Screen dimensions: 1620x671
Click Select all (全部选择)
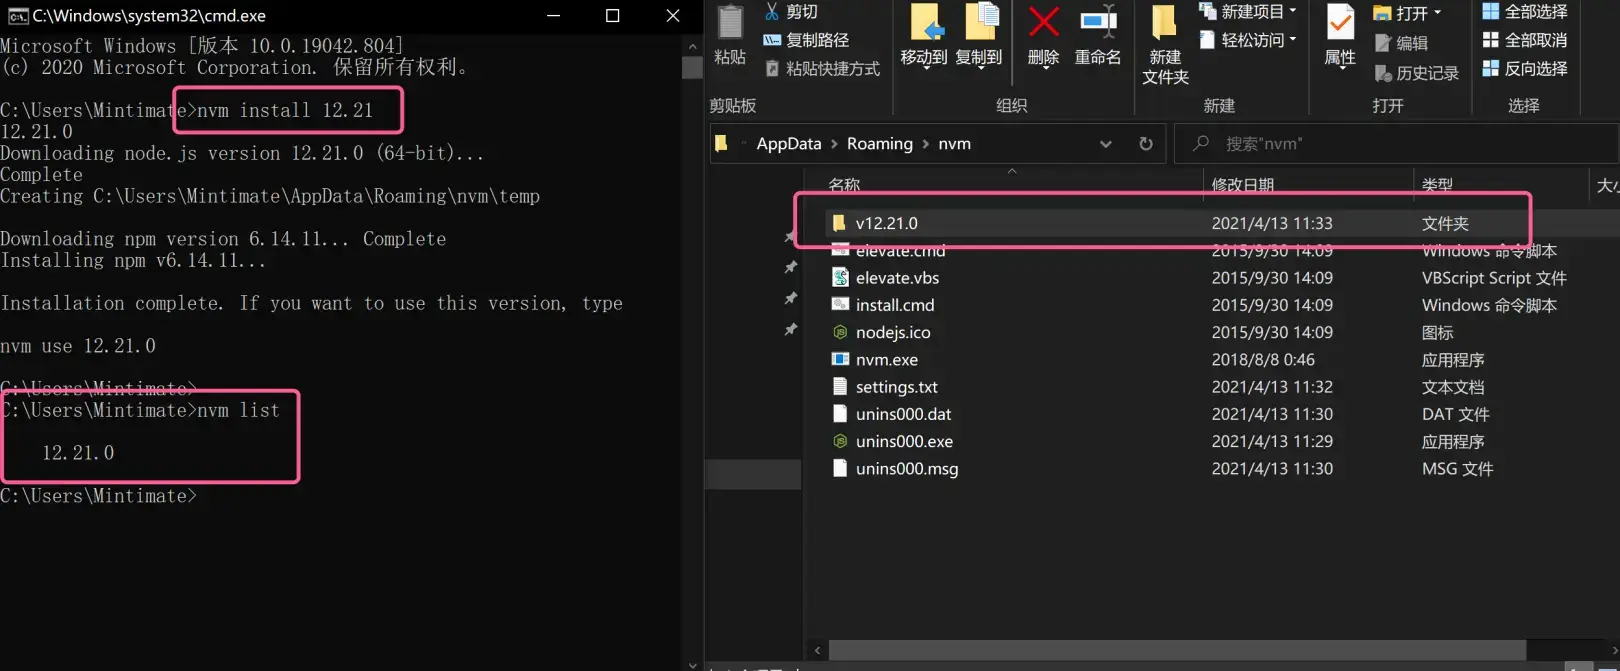(x=1524, y=11)
